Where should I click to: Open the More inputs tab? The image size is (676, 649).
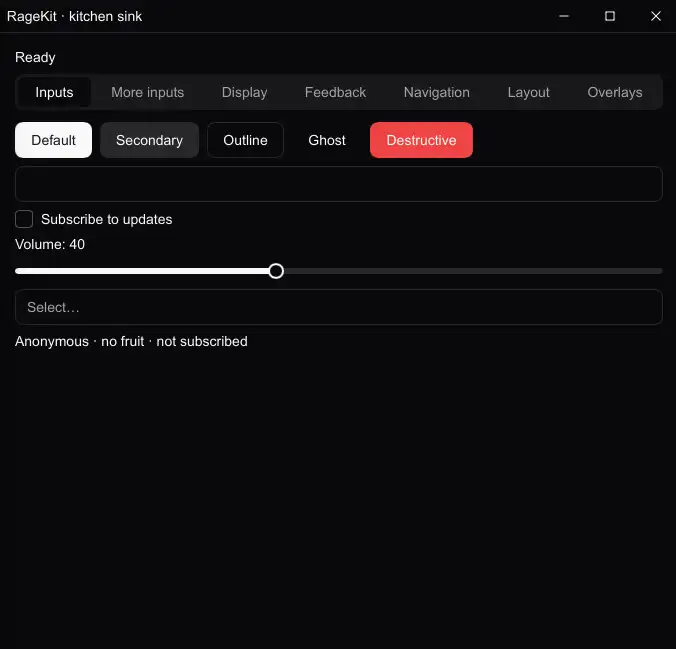[x=147, y=92]
